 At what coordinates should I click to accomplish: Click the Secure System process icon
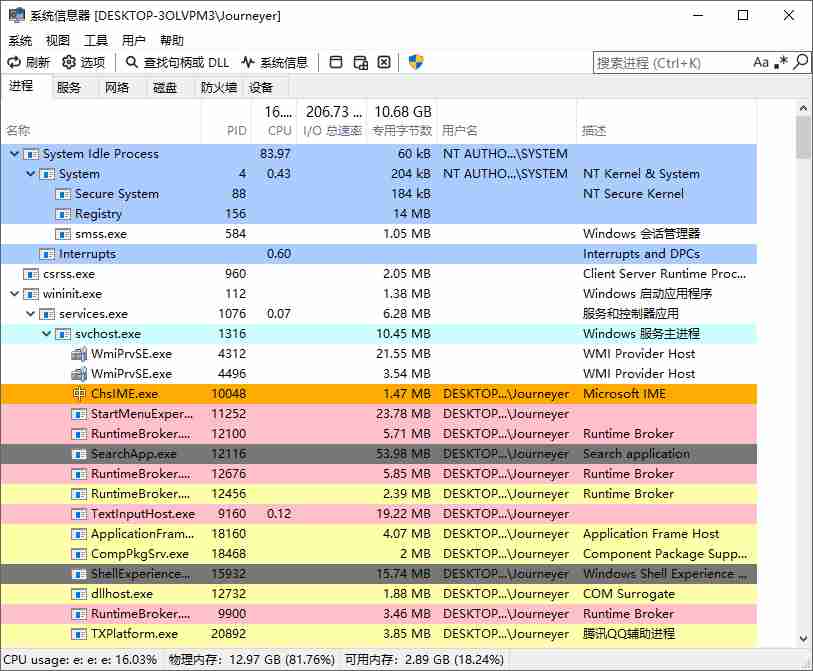[x=63, y=194]
